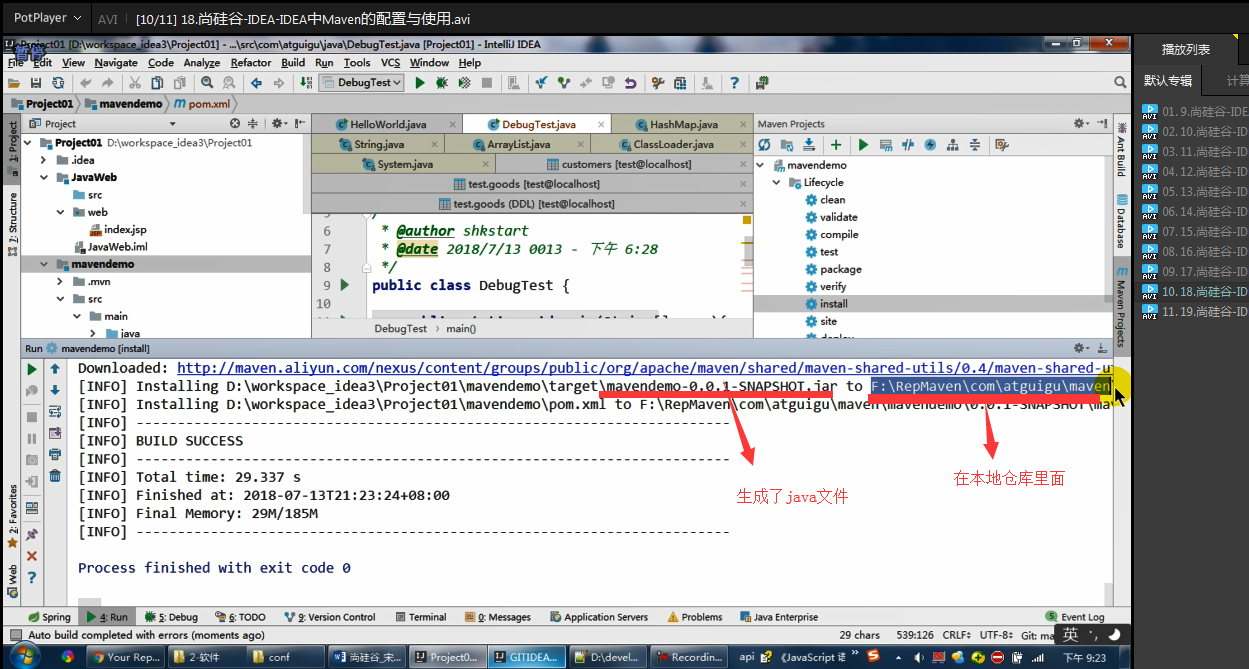1249x669 pixels.
Task: Click Download Sources icon in Maven panel
Action: tap(808, 145)
